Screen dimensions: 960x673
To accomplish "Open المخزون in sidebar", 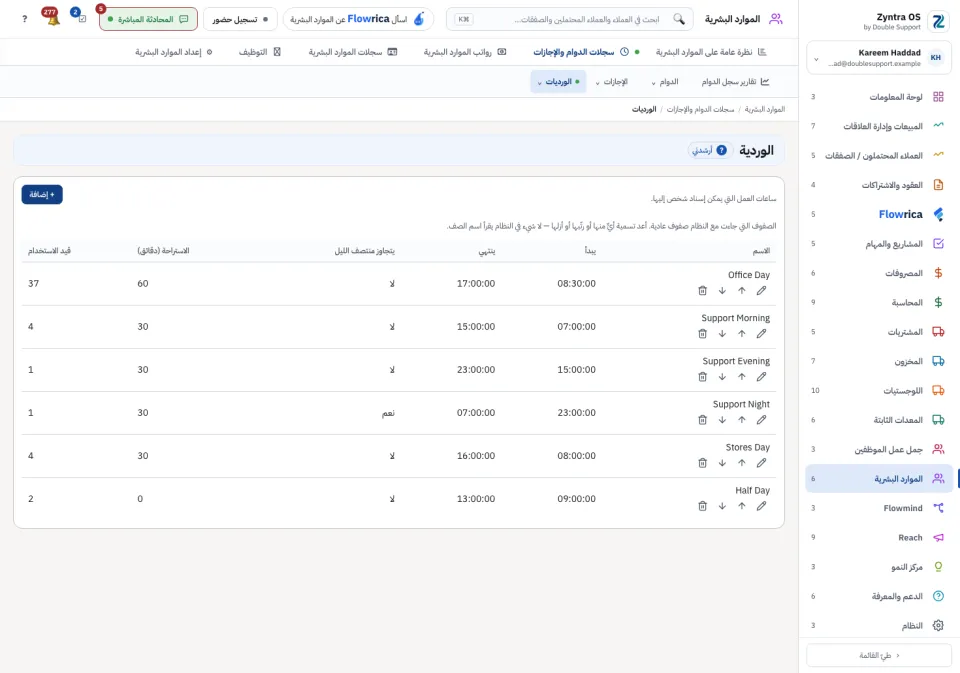I will pyautogui.click(x=879, y=361).
